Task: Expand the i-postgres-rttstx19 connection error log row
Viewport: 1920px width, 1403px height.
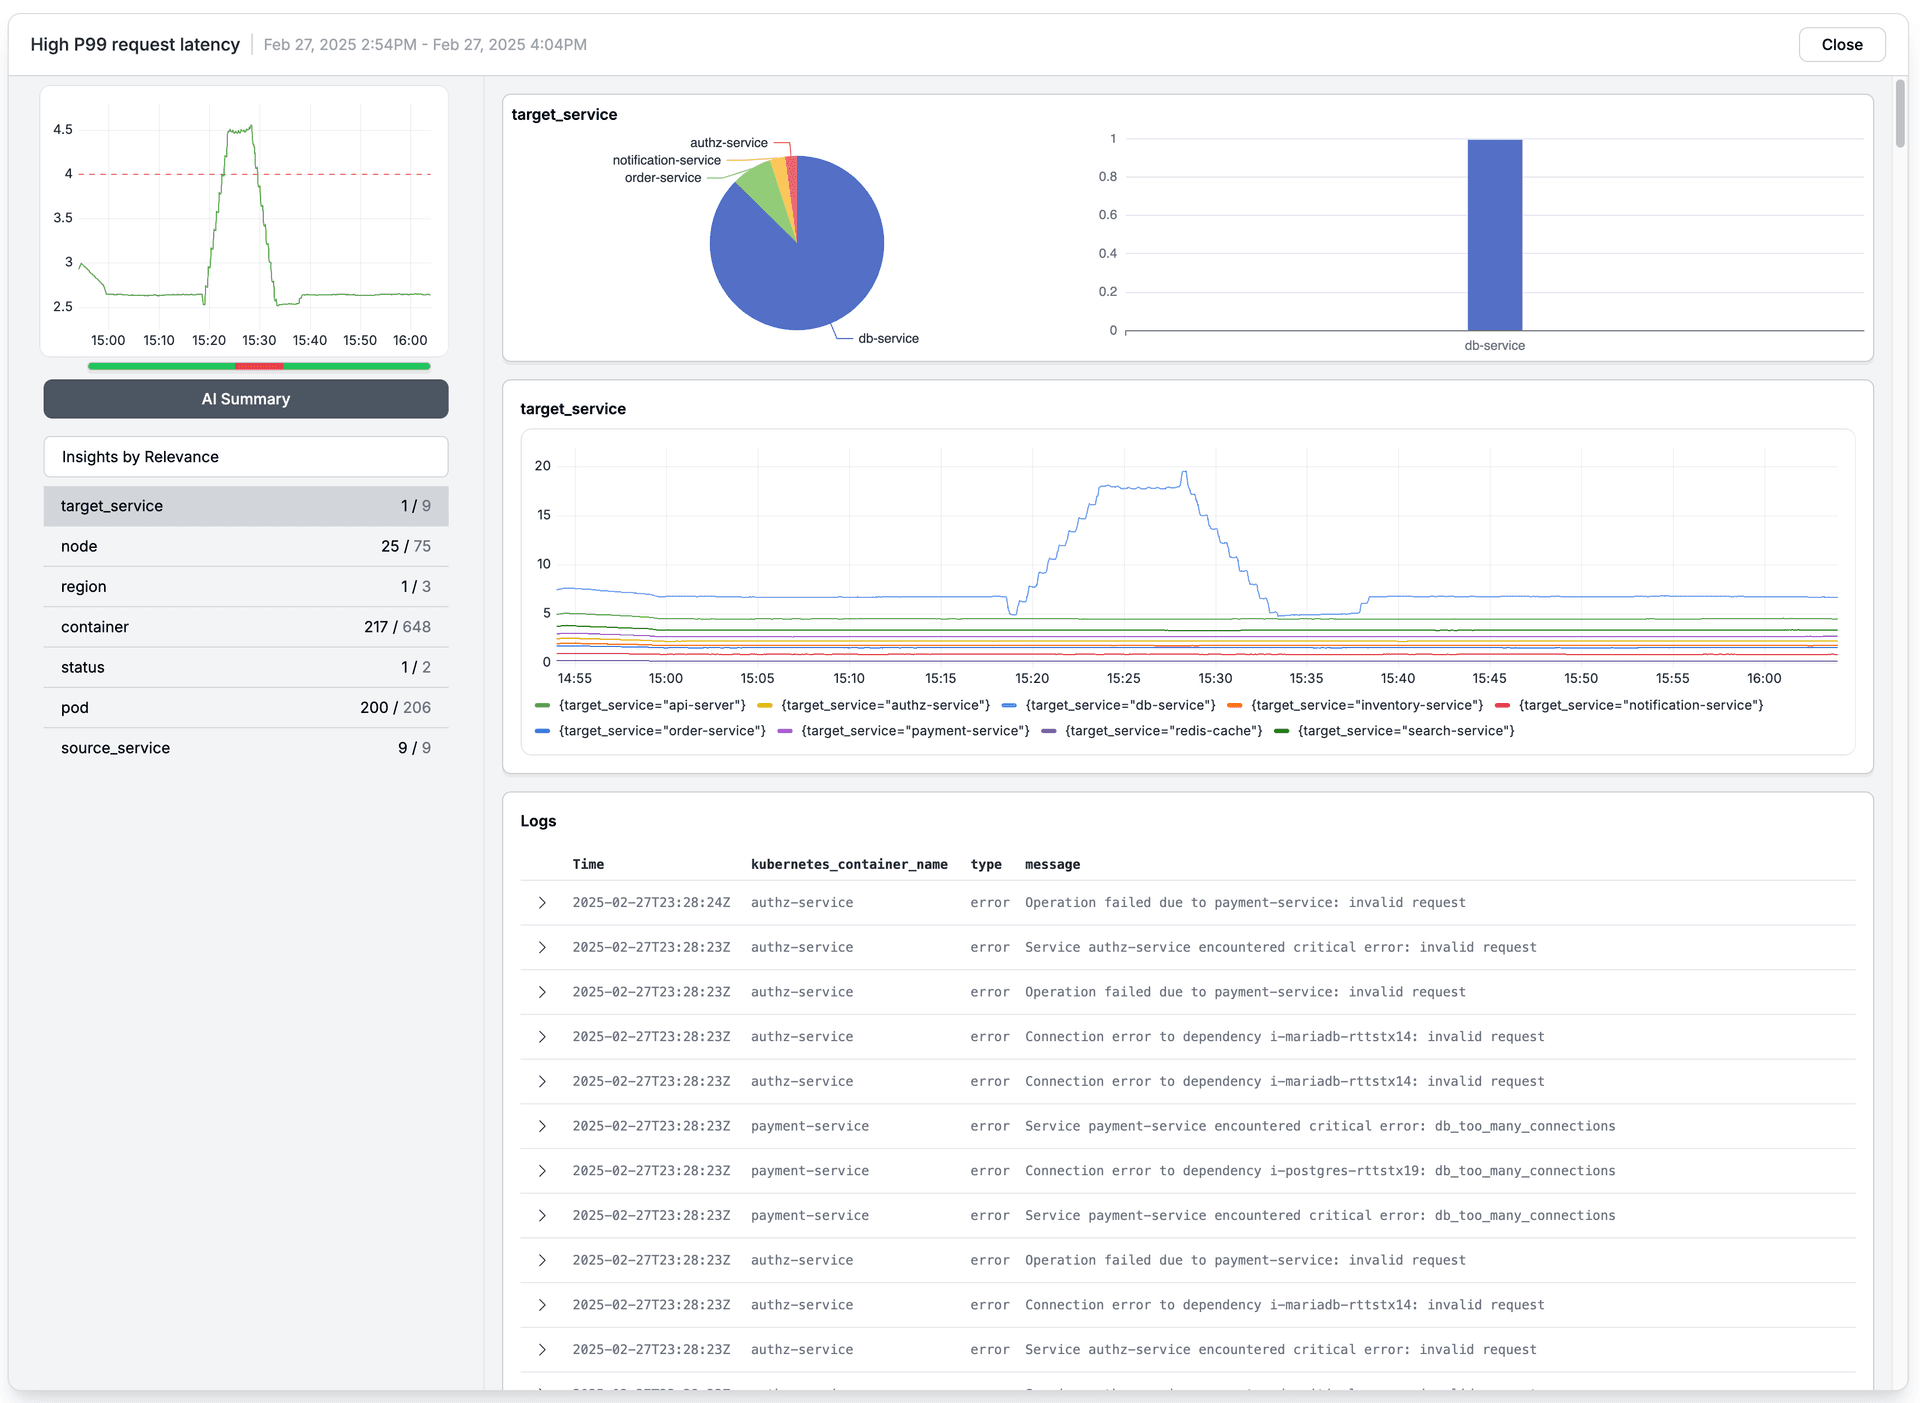Action: [x=542, y=1171]
